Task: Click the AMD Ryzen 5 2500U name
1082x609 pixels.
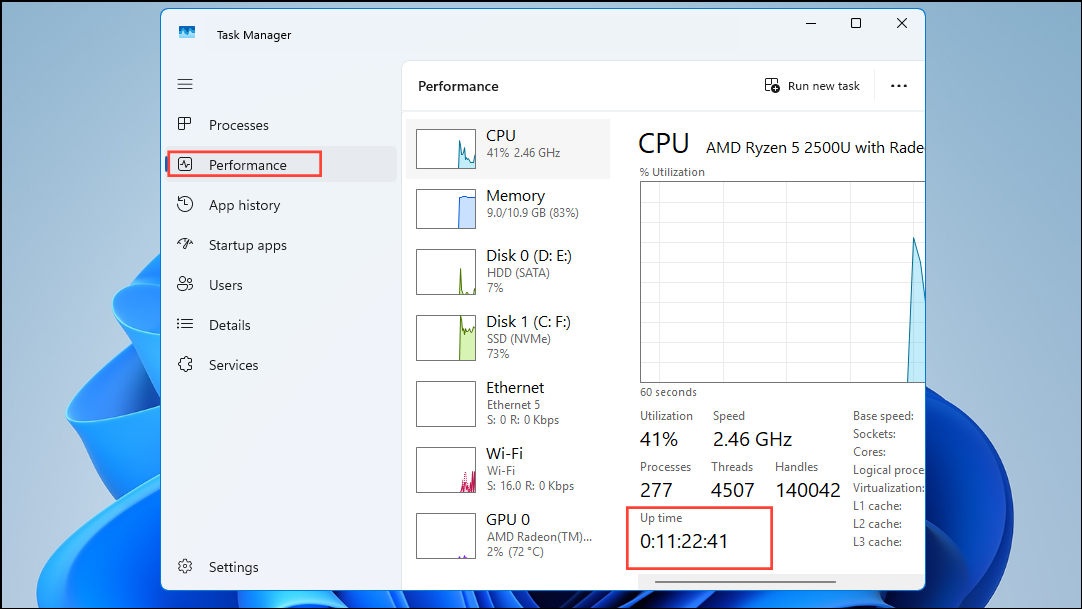Action: click(x=814, y=148)
